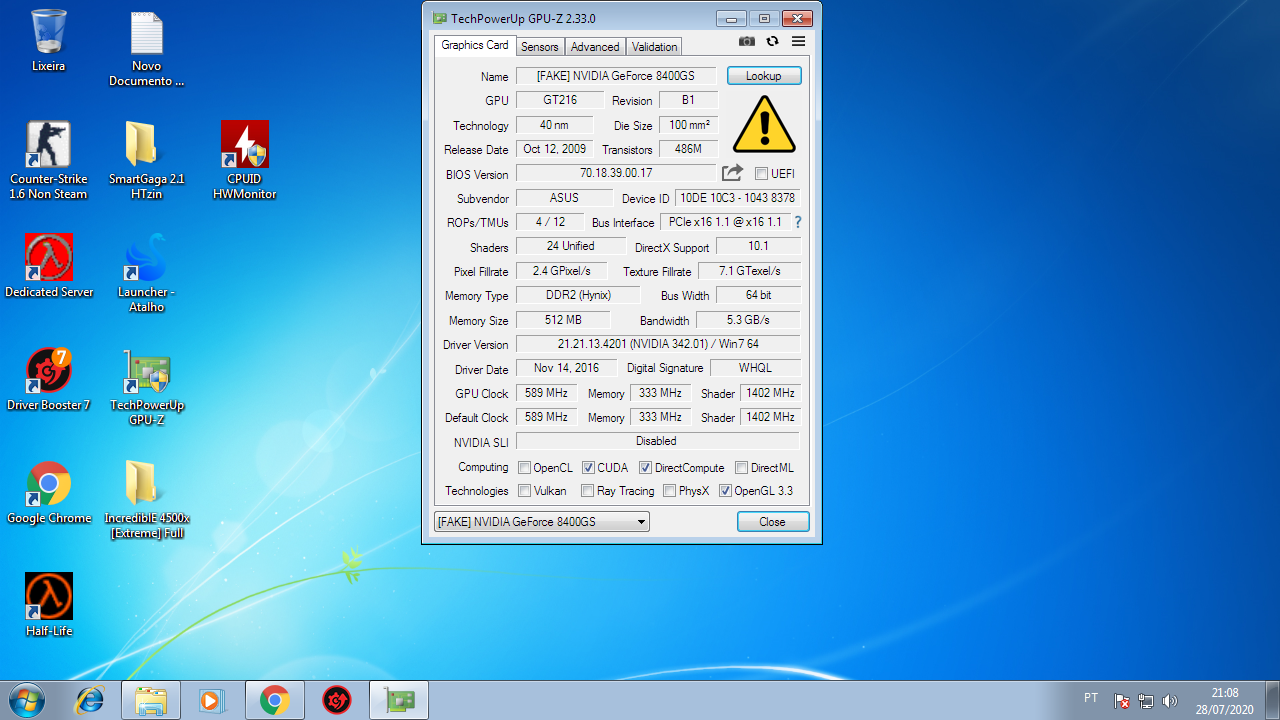
Task: Click the Driver Version field
Action: click(x=658, y=344)
